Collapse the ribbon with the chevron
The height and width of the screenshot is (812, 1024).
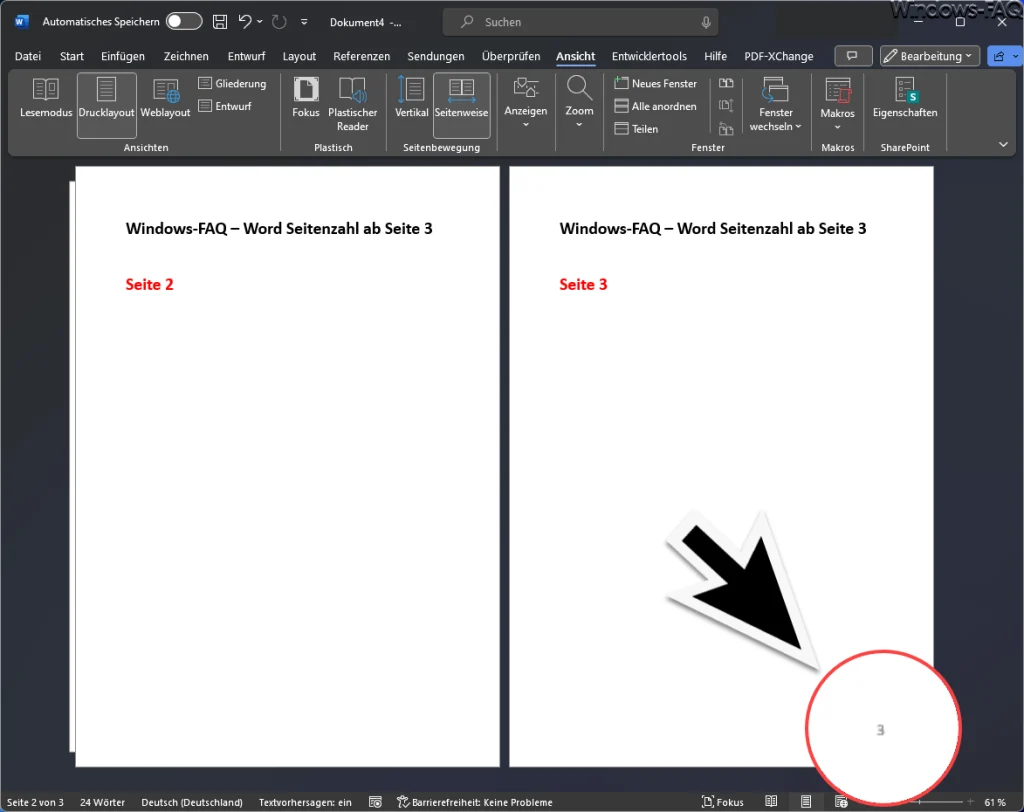pos(1003,144)
